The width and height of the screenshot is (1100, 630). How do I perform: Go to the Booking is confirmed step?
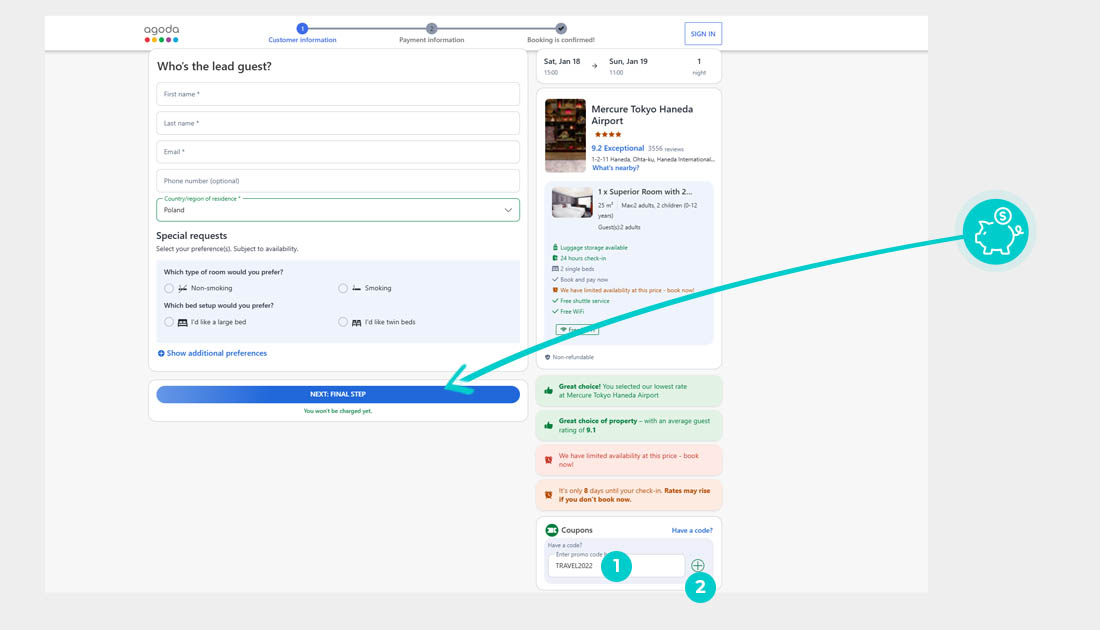coord(561,40)
